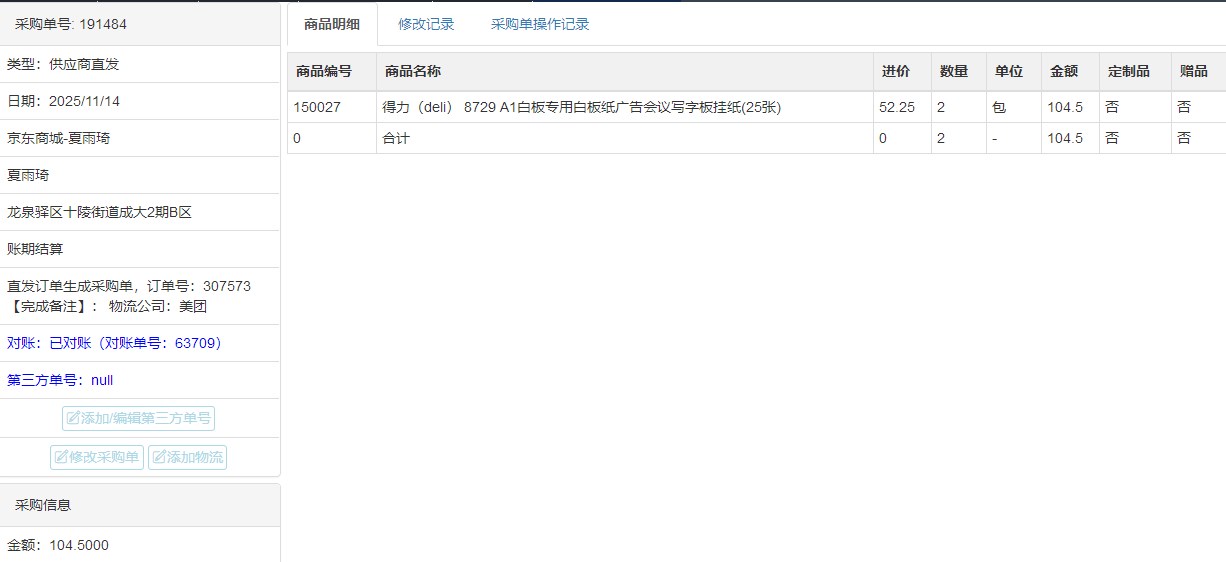
Task: Click the 商品编号 column header
Action: [x=323, y=71]
